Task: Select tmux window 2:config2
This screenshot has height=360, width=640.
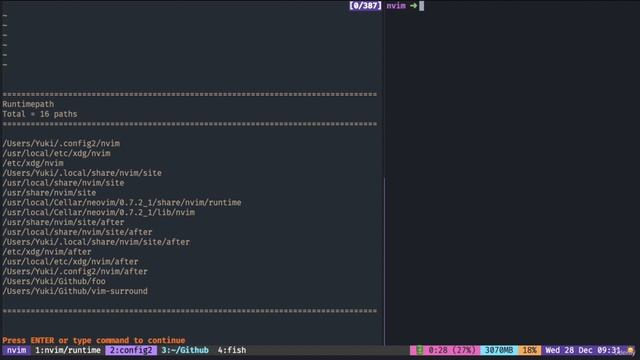Action: (x=131, y=350)
